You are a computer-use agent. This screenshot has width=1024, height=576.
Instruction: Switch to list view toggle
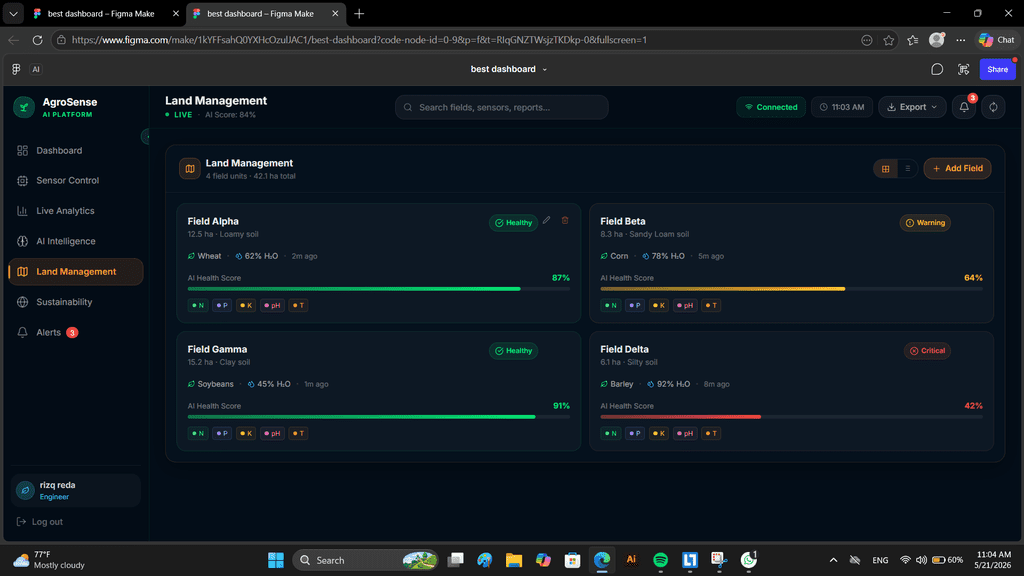coord(907,168)
